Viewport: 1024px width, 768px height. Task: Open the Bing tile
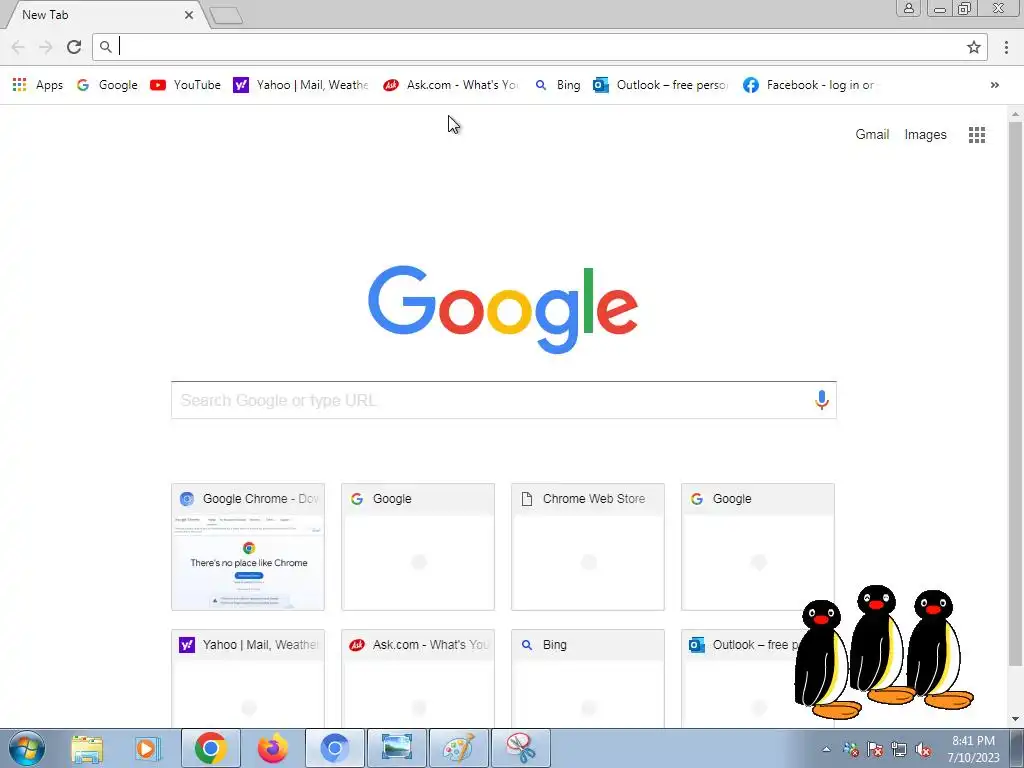point(588,679)
